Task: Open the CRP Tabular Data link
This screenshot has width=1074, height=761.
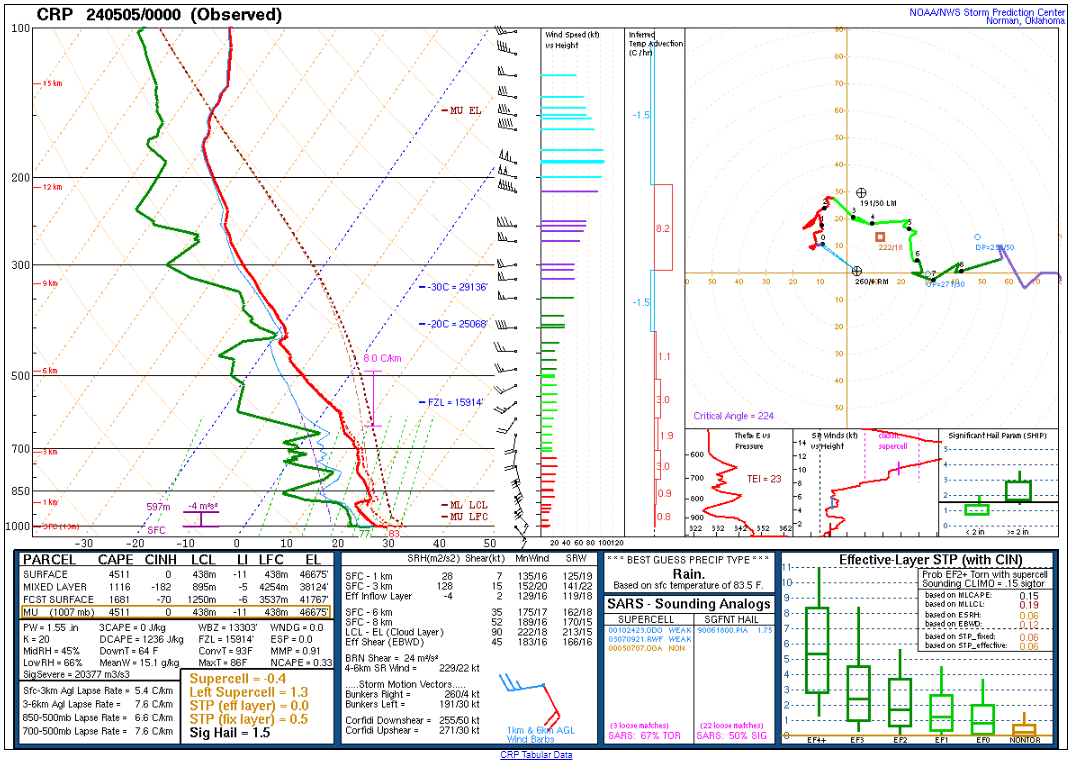Action: [x=536, y=755]
